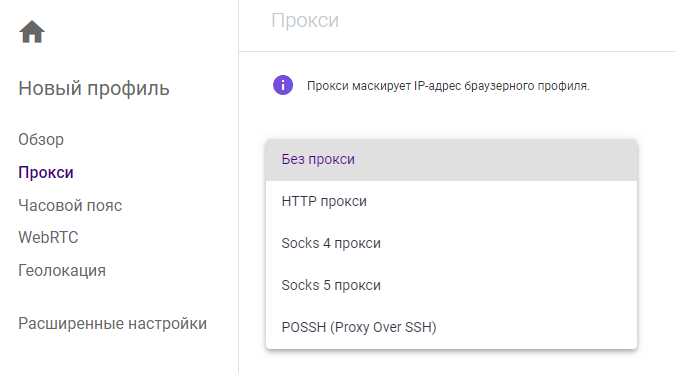
Task: Navigate to Геолокация settings
Action: pyautogui.click(x=62, y=271)
